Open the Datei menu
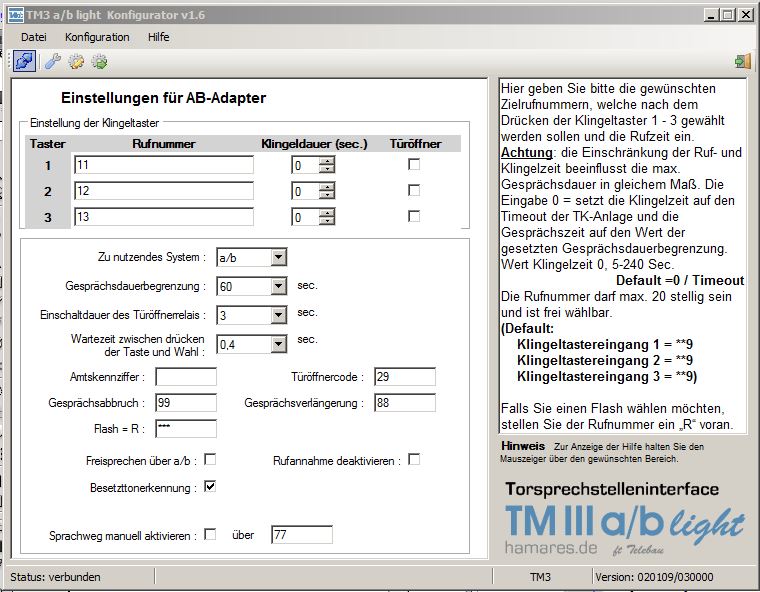Image resolution: width=760 pixels, height=592 pixels. pyautogui.click(x=34, y=37)
